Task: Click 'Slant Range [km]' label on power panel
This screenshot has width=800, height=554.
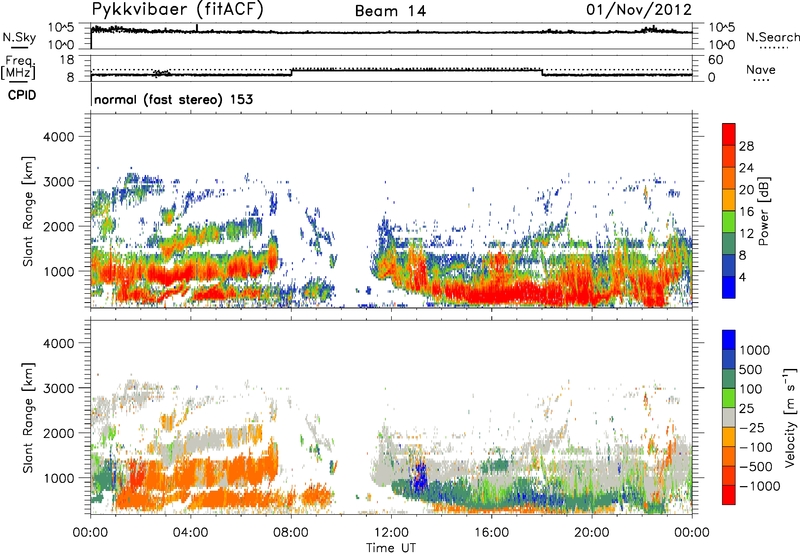Action: tap(28, 211)
